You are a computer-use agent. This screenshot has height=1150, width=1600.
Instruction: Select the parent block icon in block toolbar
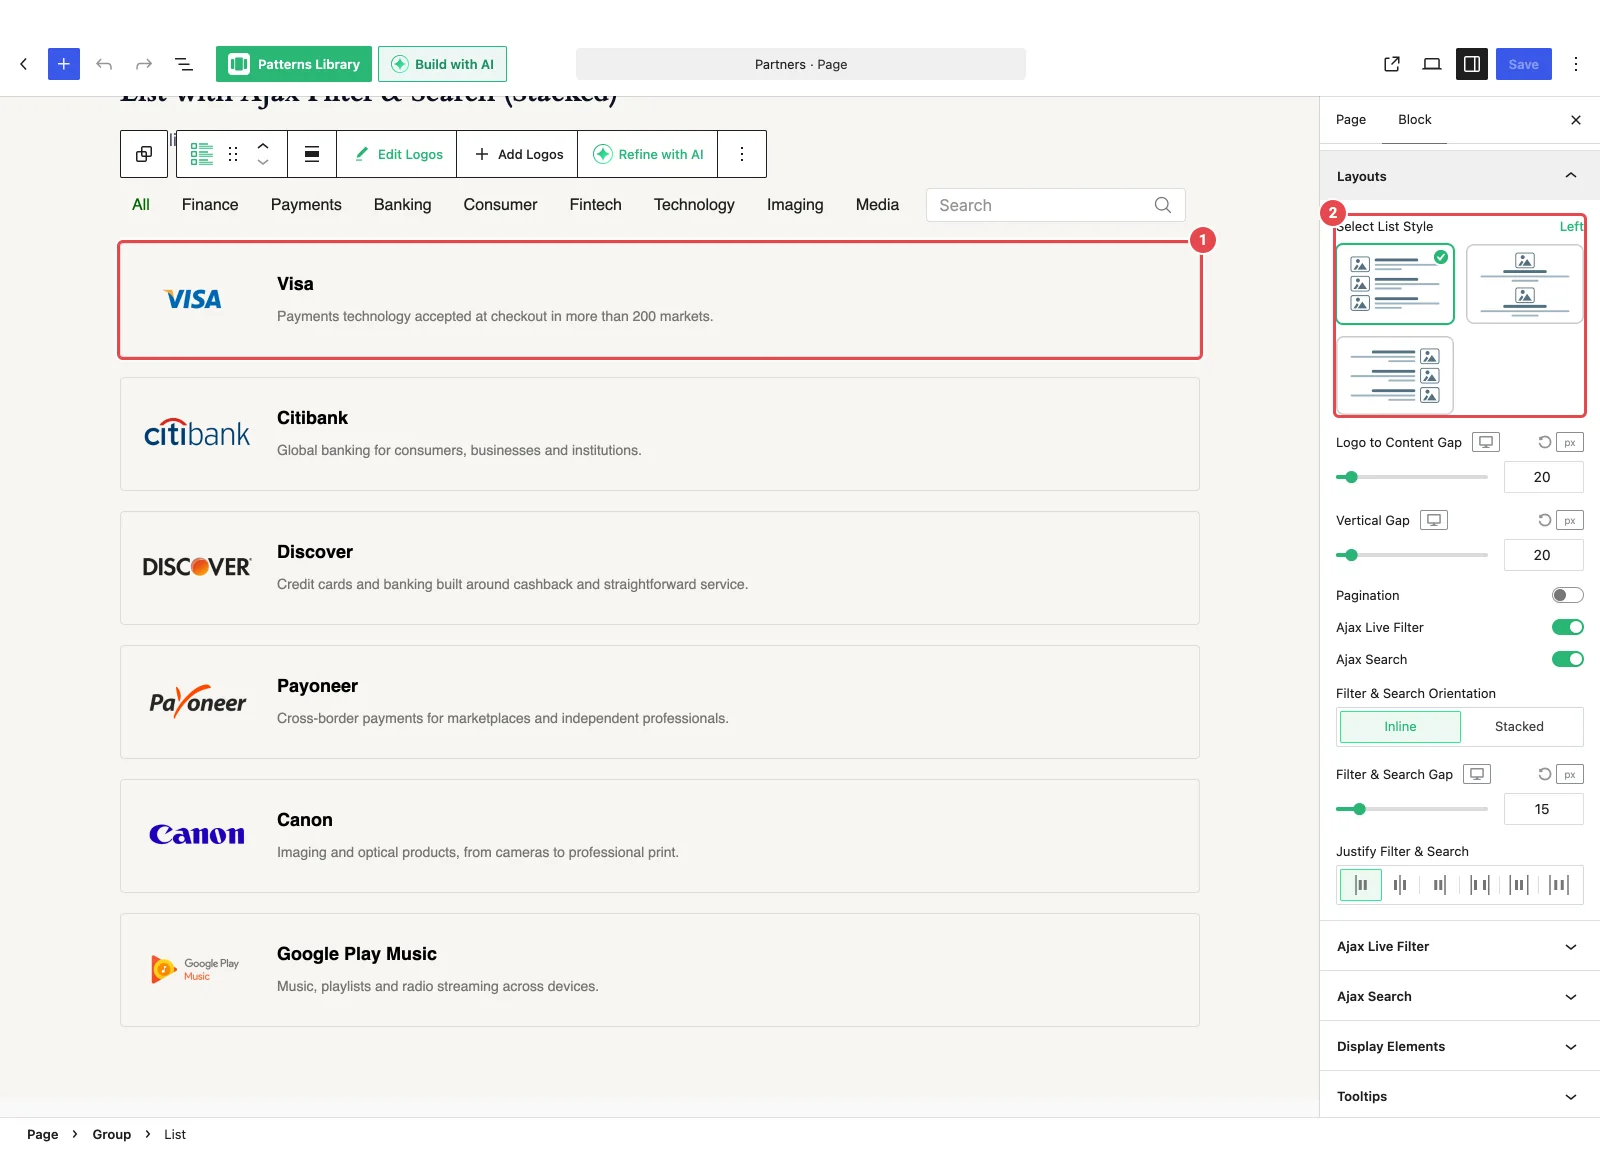(x=144, y=154)
